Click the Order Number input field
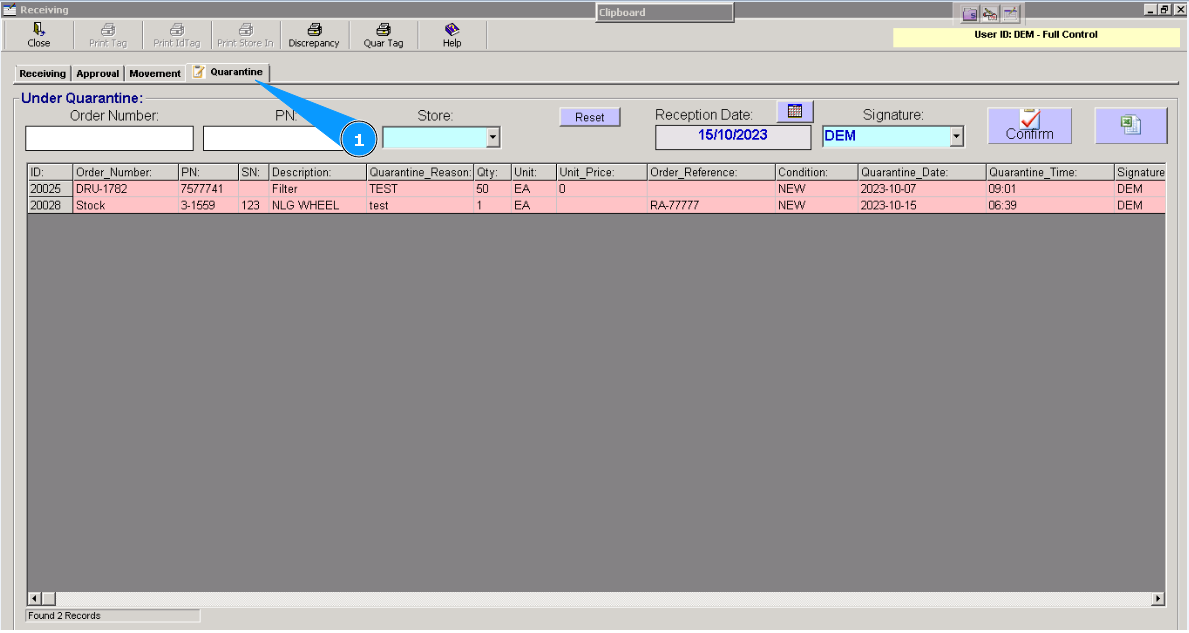This screenshot has height=633, width=1189. [x=110, y=137]
